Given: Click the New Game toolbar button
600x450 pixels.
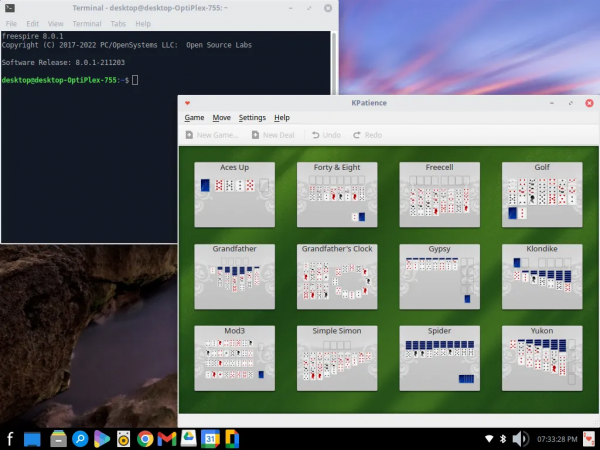Looking at the screenshot, I should [x=212, y=135].
